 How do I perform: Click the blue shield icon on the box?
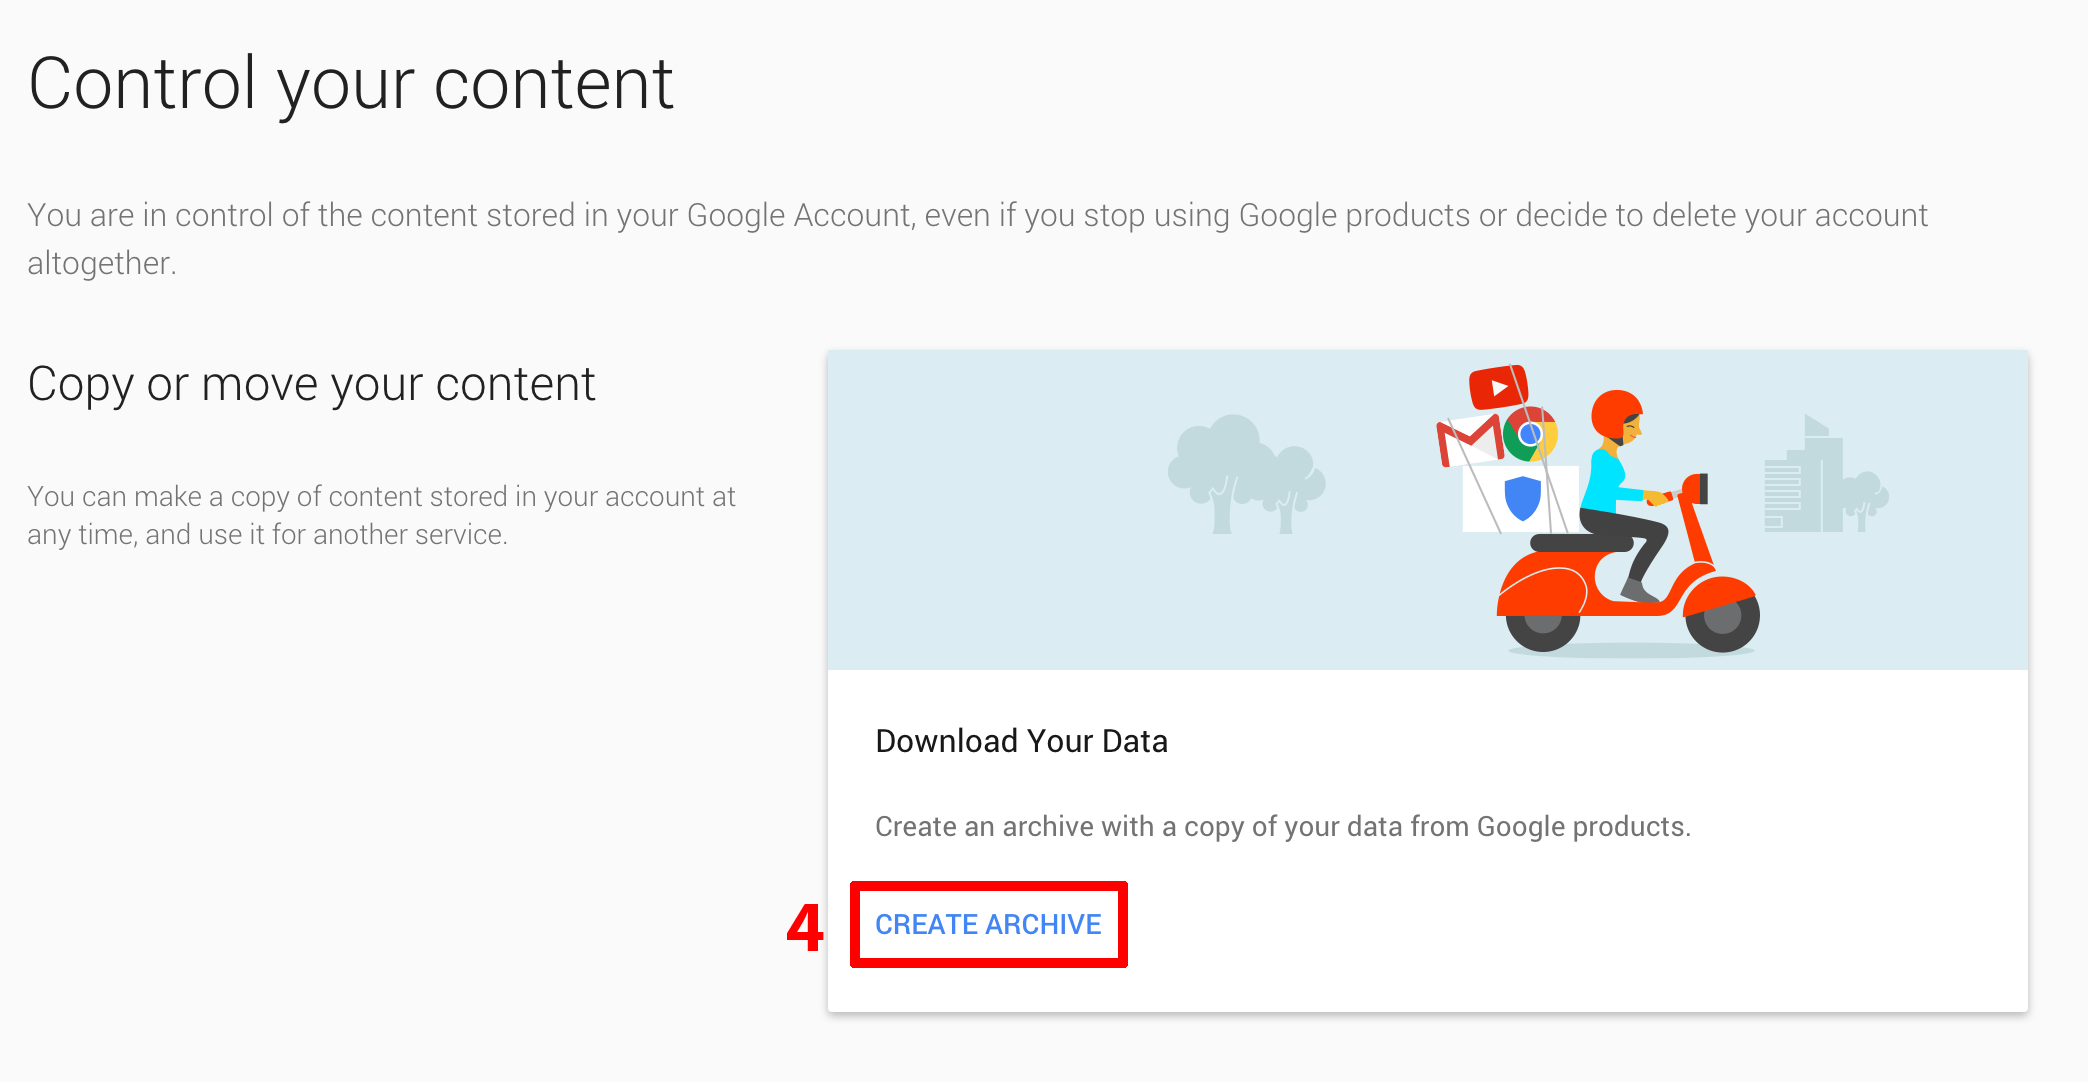(x=1523, y=498)
